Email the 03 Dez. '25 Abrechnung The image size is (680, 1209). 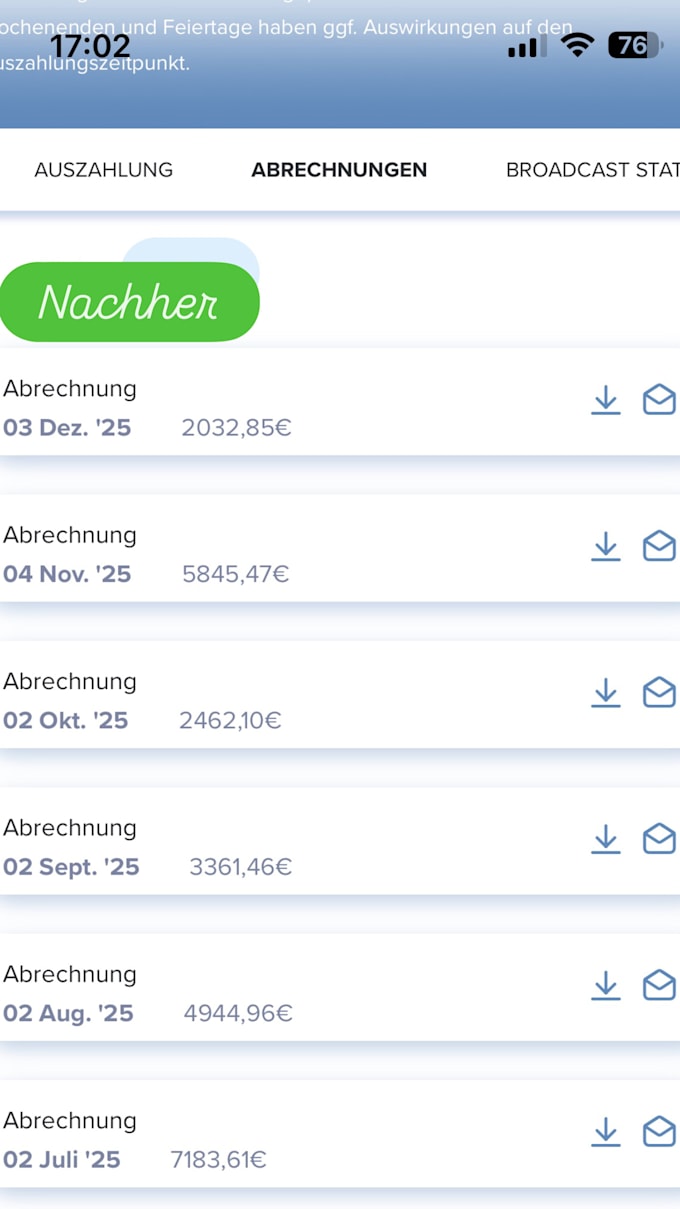click(659, 401)
